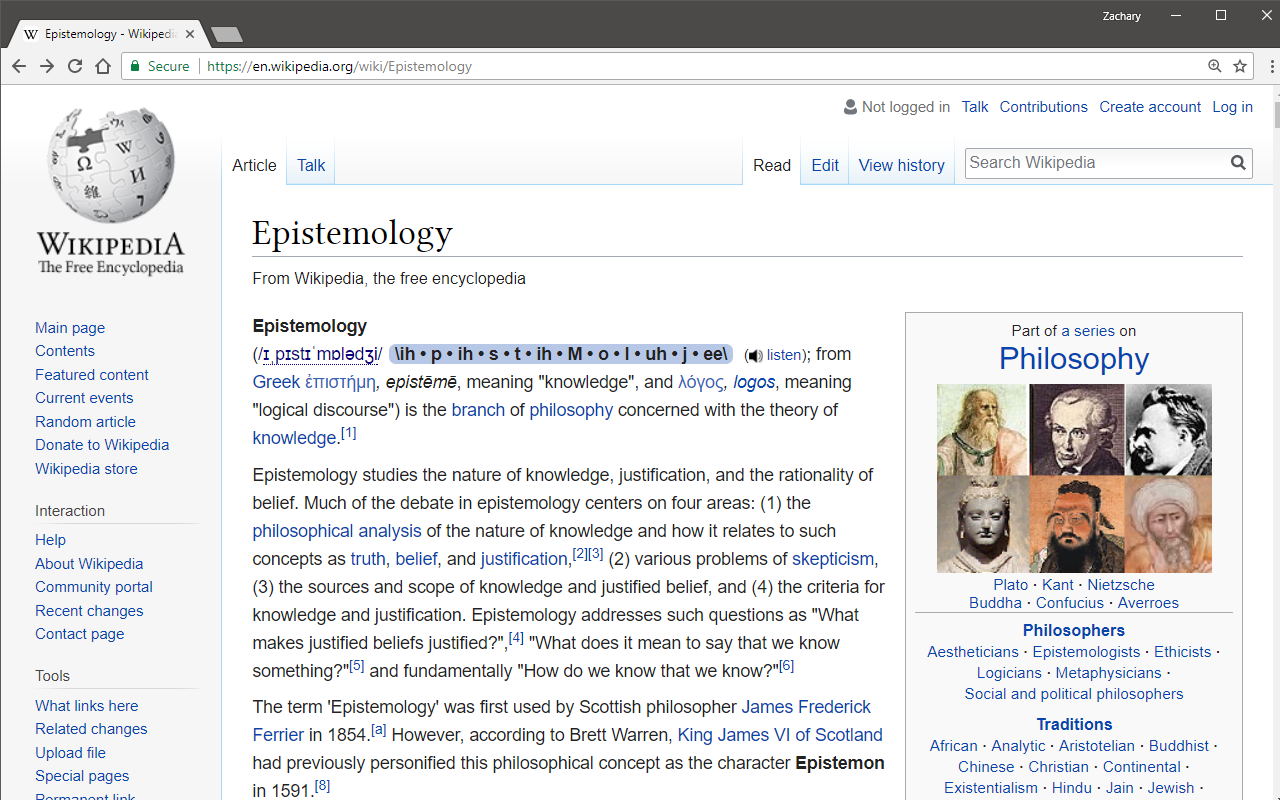
Task: Open Current events
Action: click(x=84, y=398)
